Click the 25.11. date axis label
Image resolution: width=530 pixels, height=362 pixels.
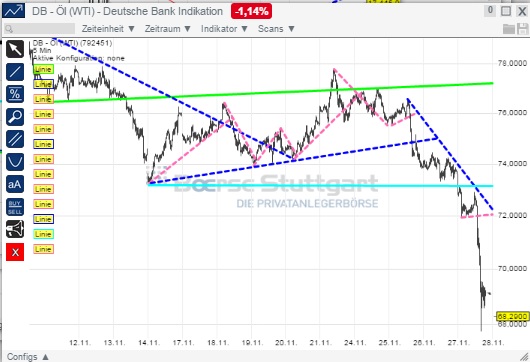(x=389, y=343)
